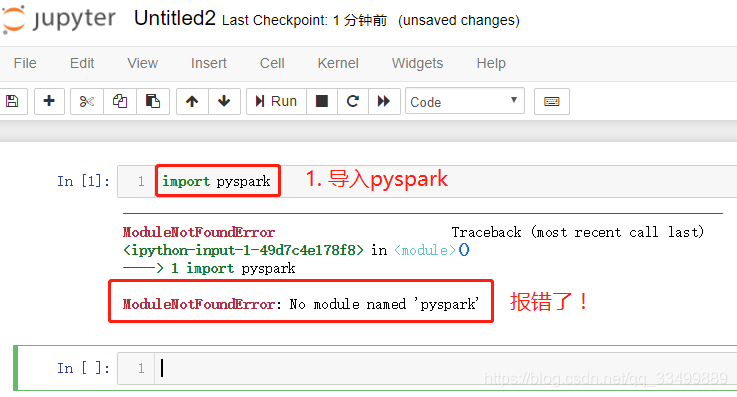Viewport: 737px width, 397px height.
Task: Open the Kernel menu
Action: tap(338, 63)
